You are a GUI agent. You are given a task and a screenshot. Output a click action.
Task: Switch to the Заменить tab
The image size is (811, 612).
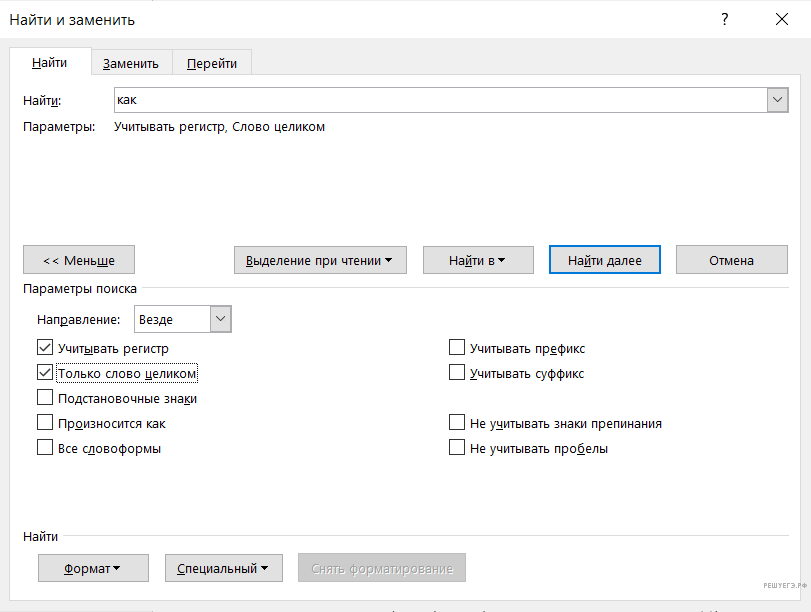click(x=131, y=63)
